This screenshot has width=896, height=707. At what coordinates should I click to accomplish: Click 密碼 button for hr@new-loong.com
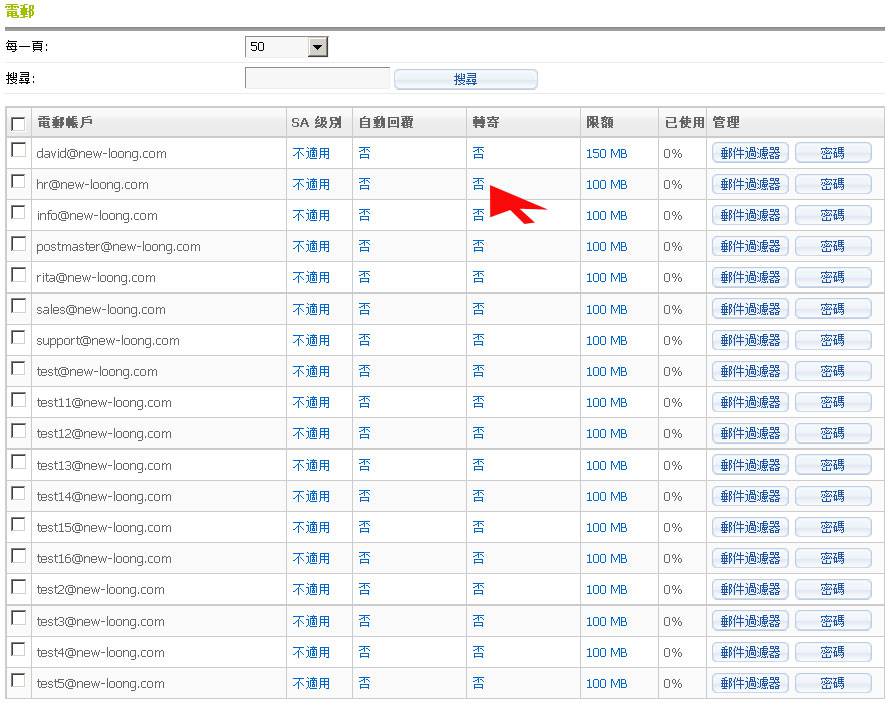832,185
